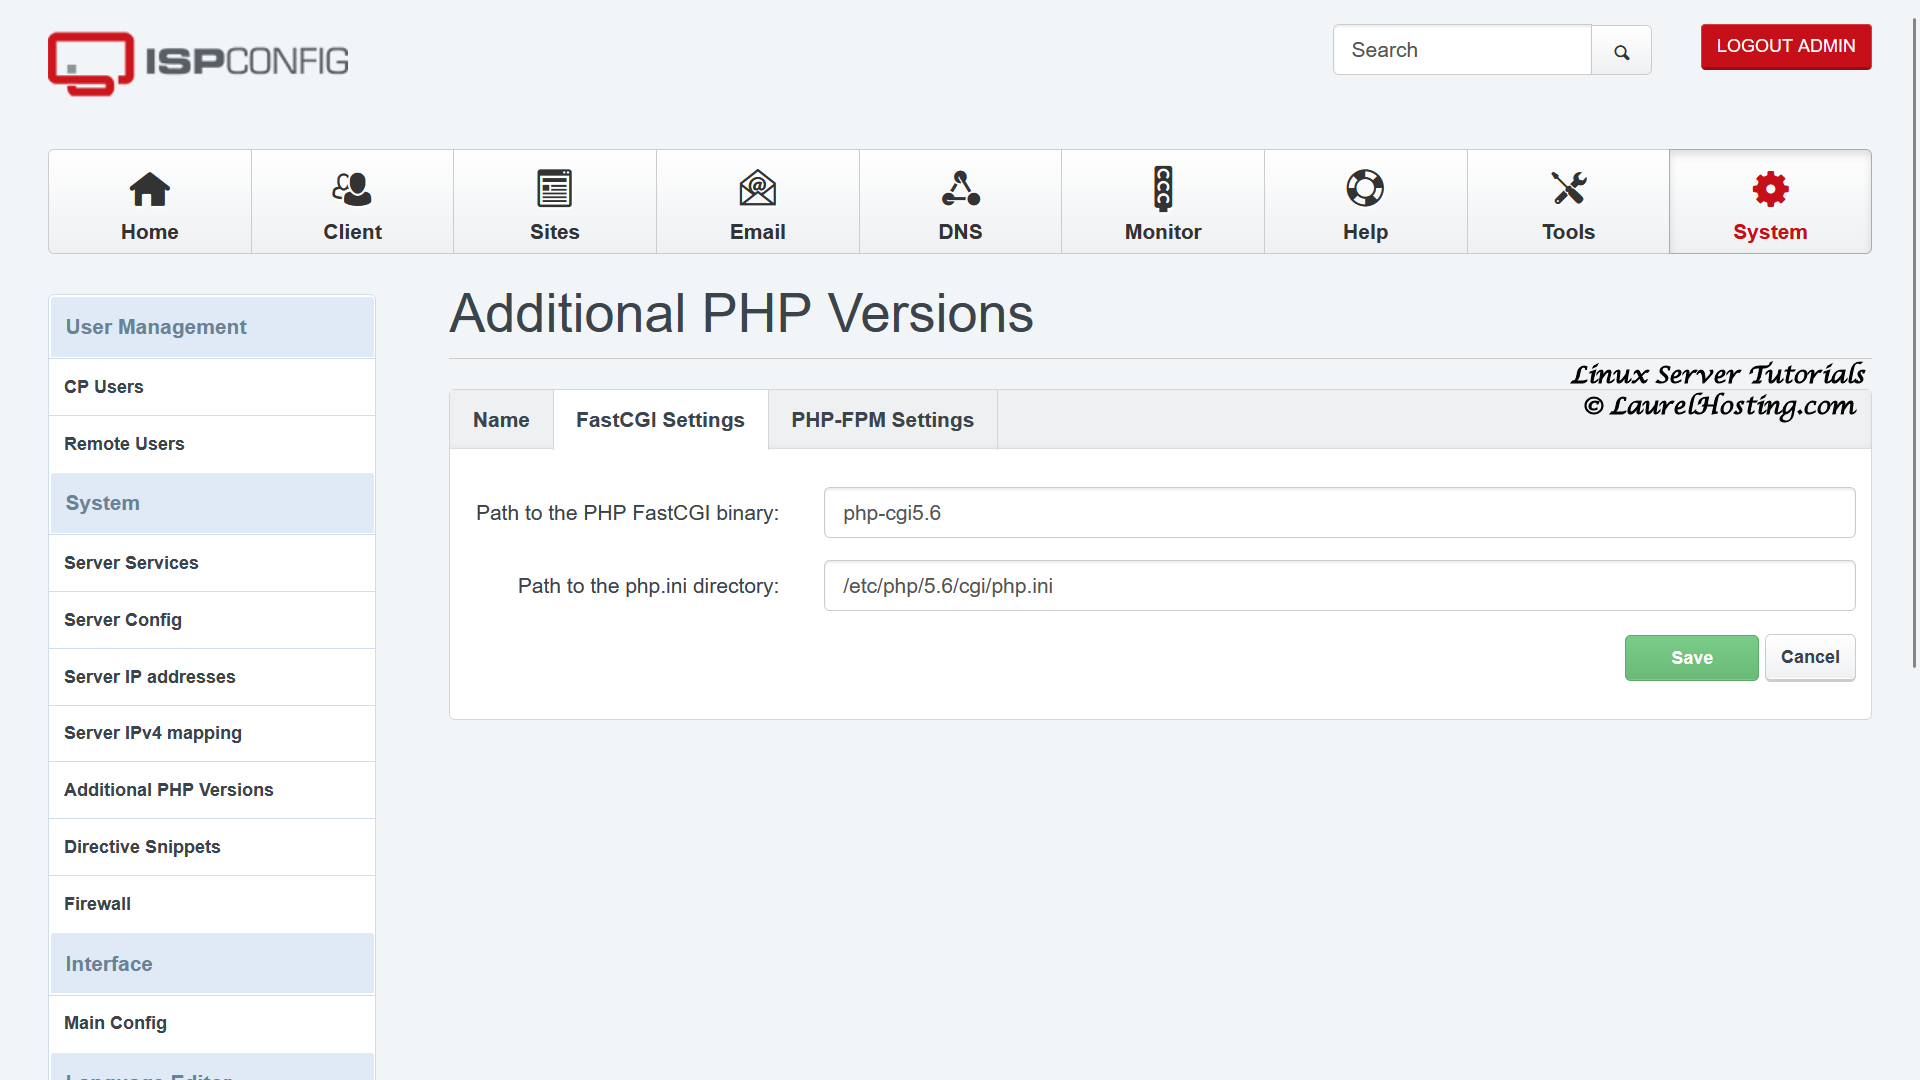Open CP Users in sidebar

tap(212, 387)
